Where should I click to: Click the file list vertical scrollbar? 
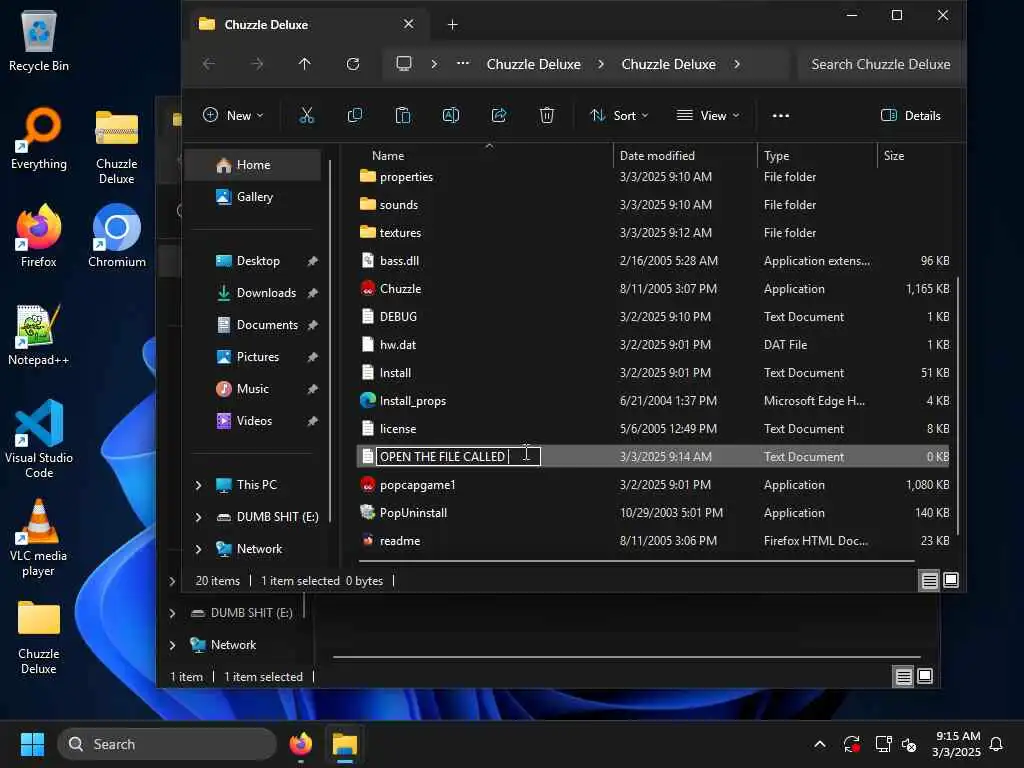[957, 405]
